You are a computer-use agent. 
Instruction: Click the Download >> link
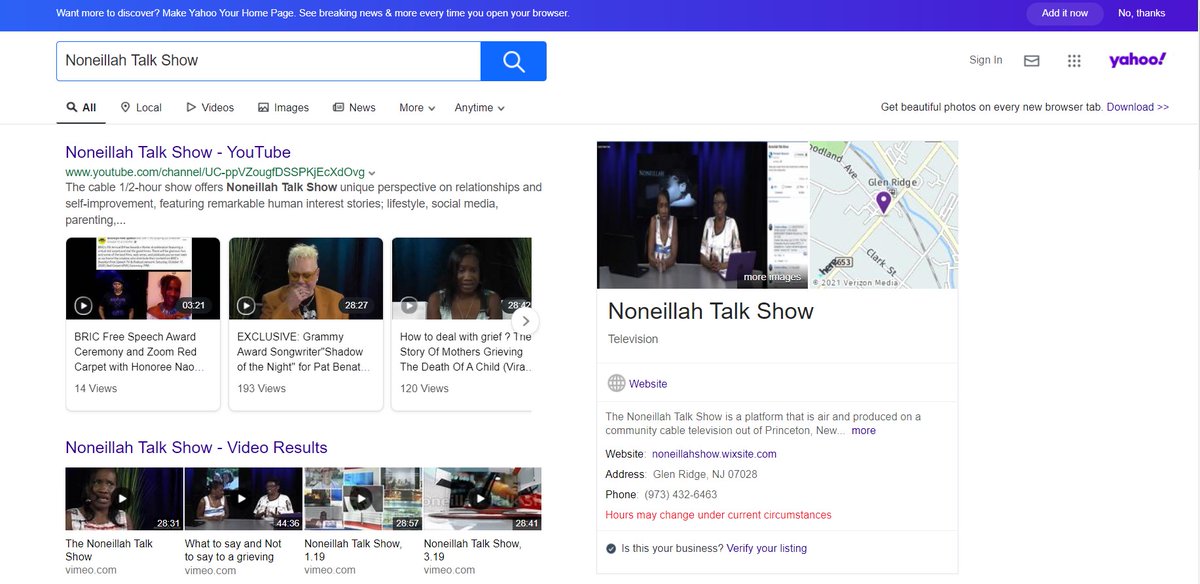pos(1137,107)
